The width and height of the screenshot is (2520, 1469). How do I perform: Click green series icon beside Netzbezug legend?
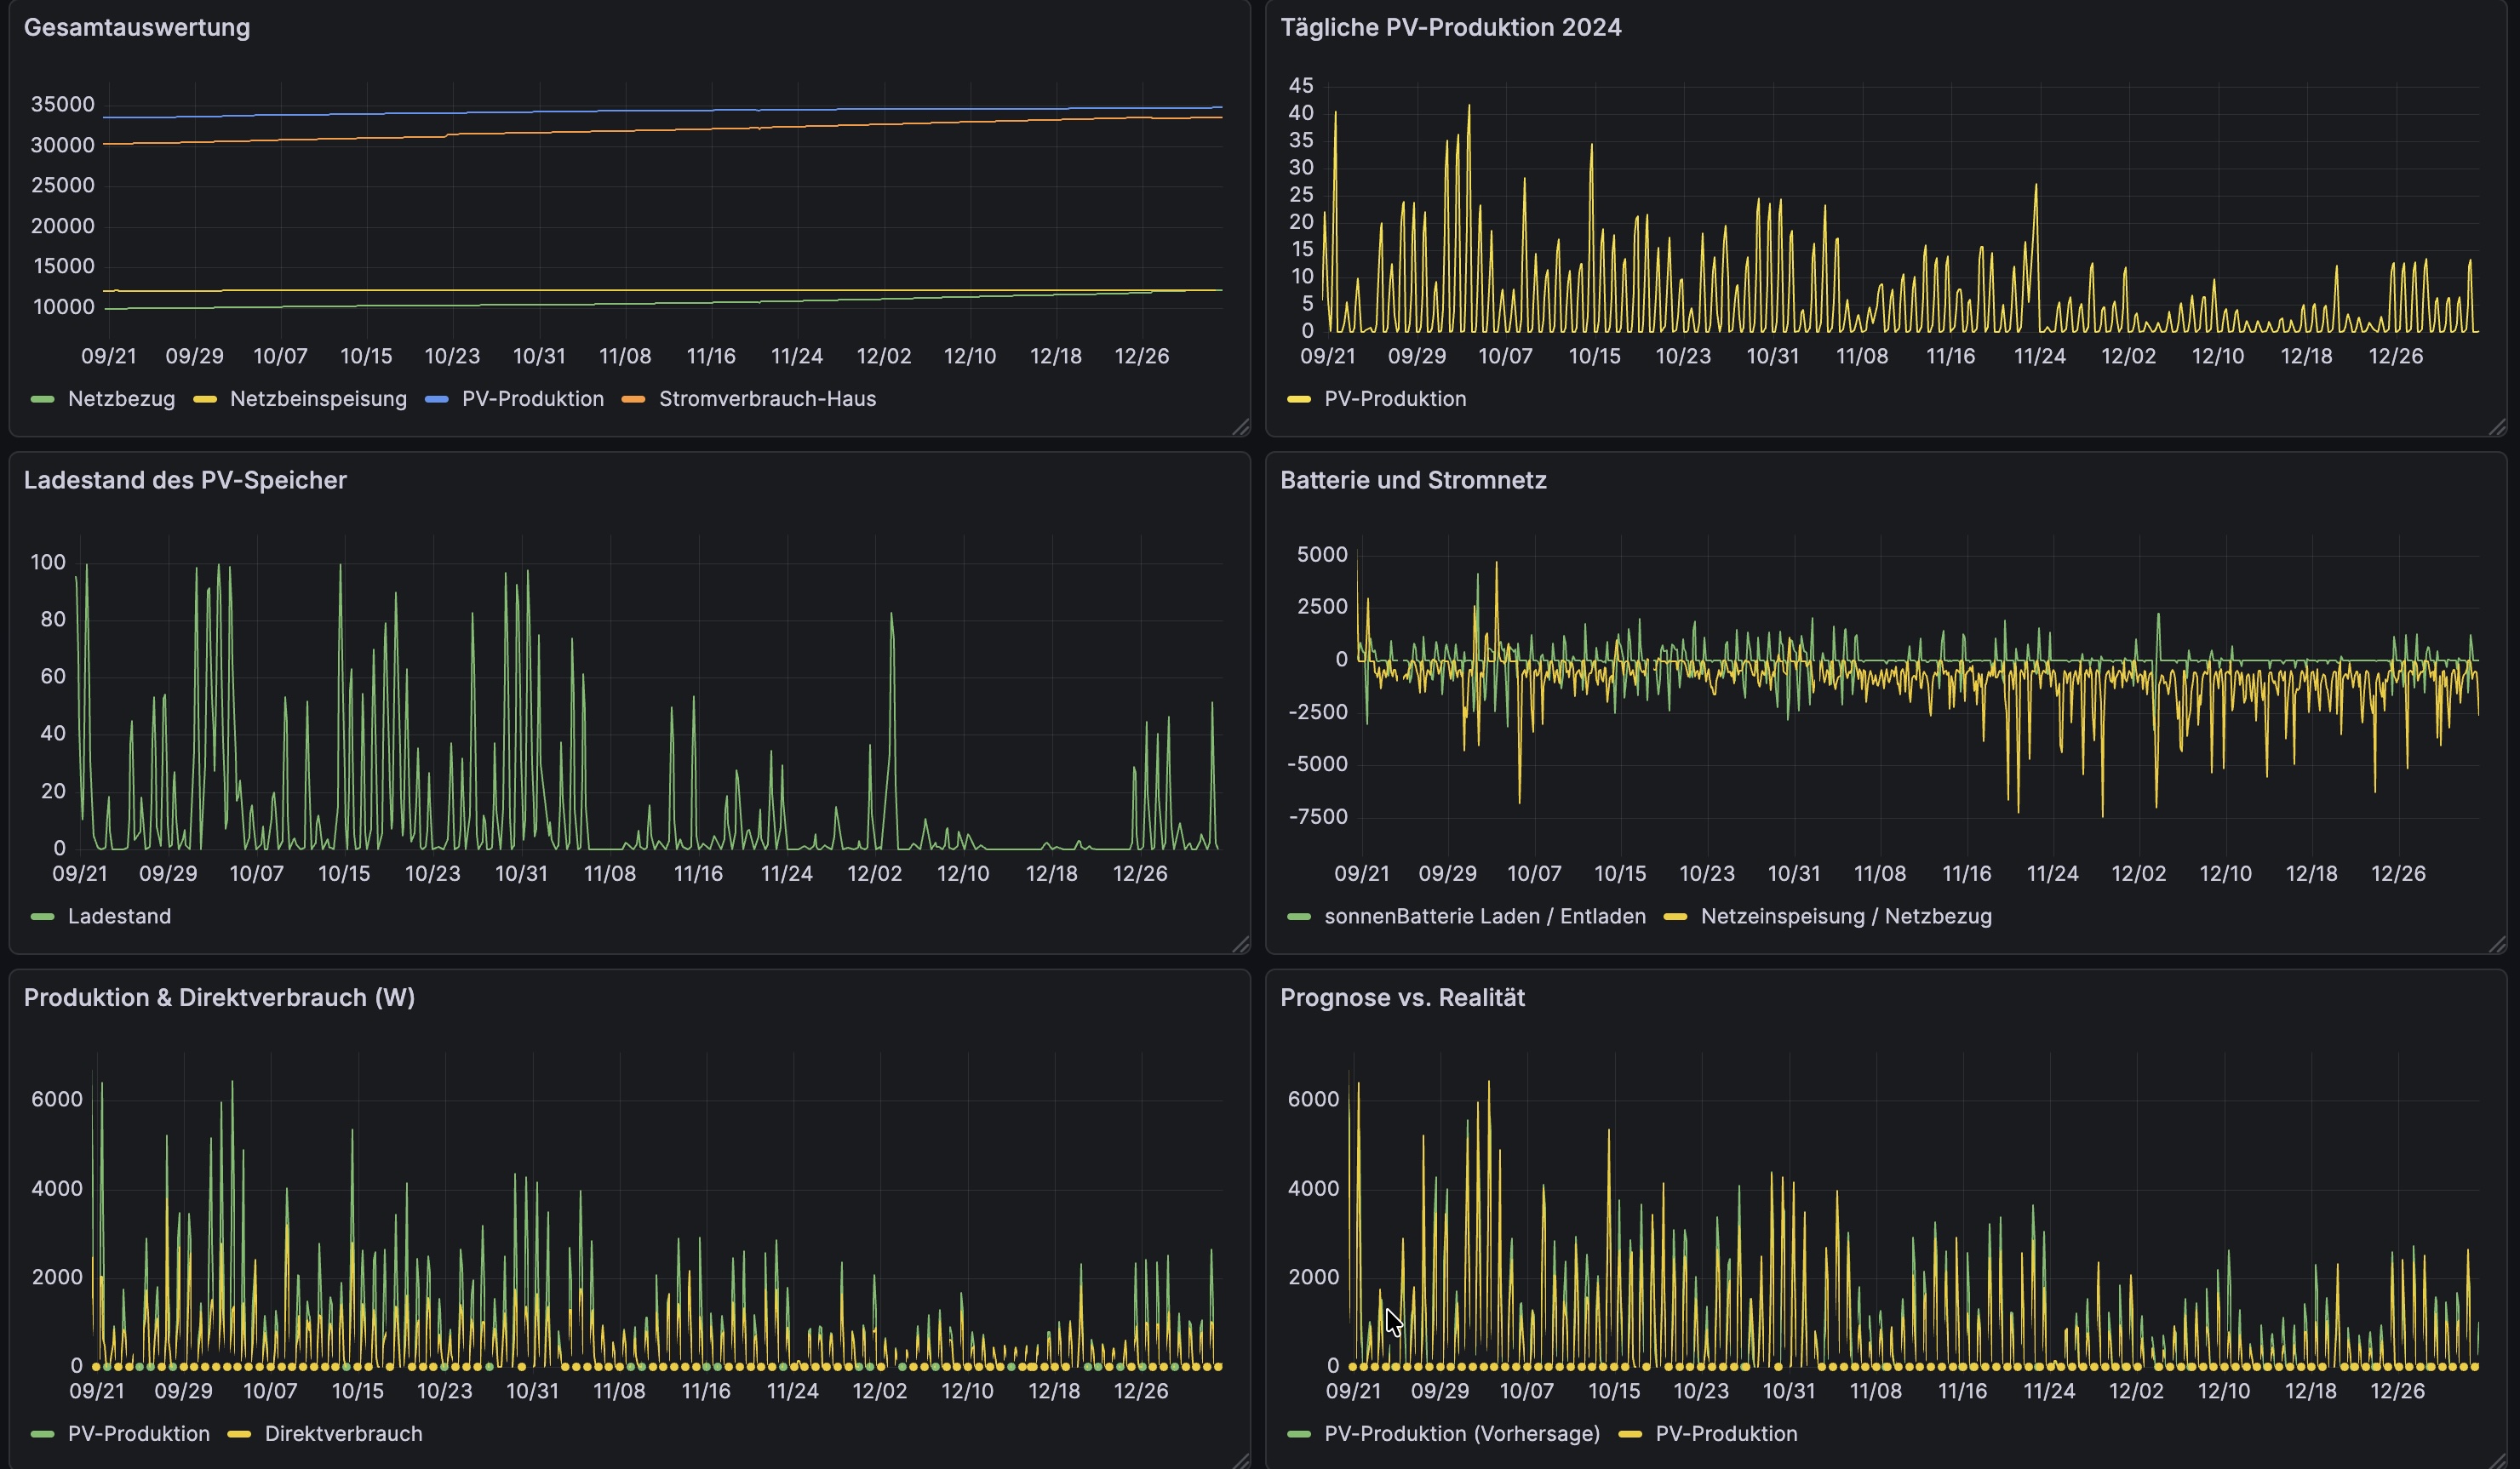(x=42, y=399)
